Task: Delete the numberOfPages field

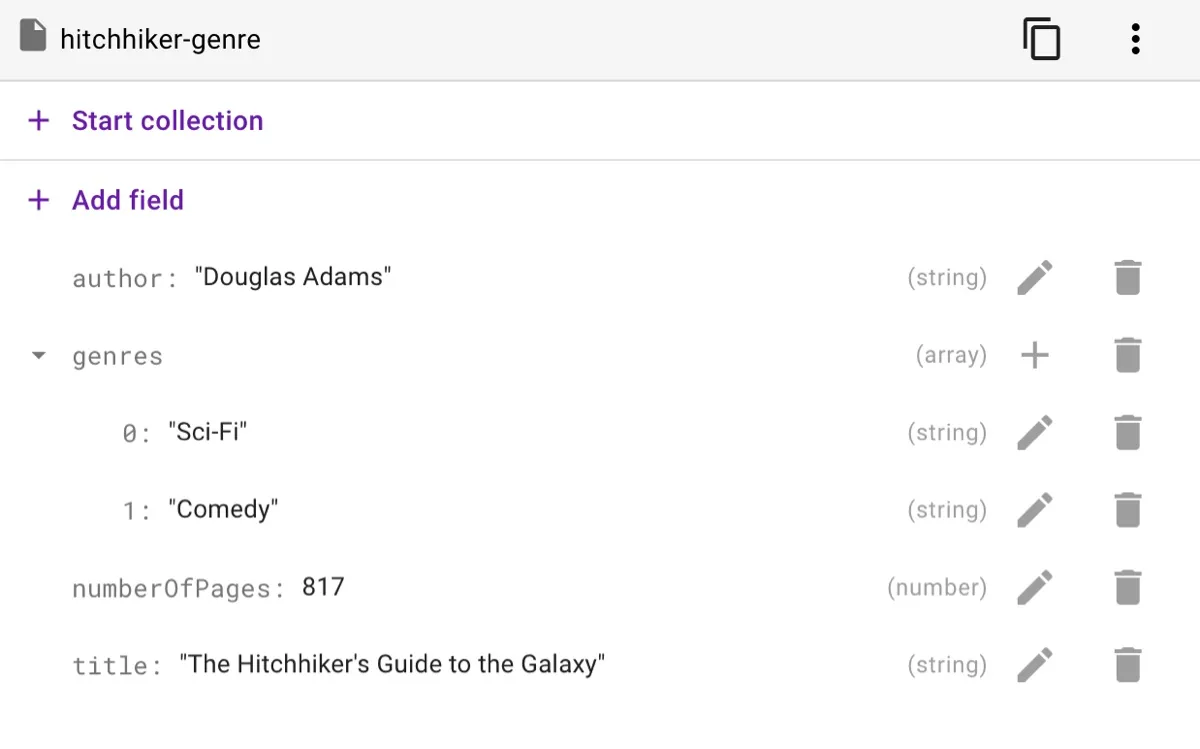Action: click(1127, 587)
